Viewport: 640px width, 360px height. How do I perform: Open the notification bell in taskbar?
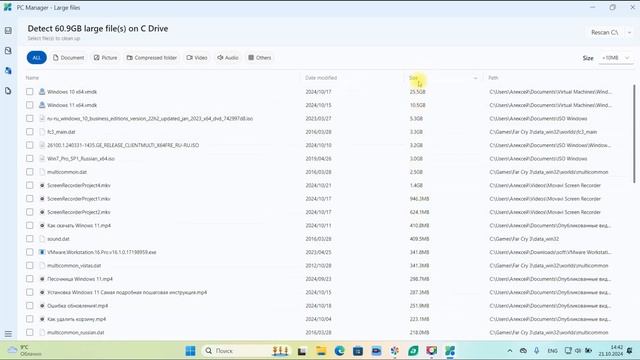[630, 351]
